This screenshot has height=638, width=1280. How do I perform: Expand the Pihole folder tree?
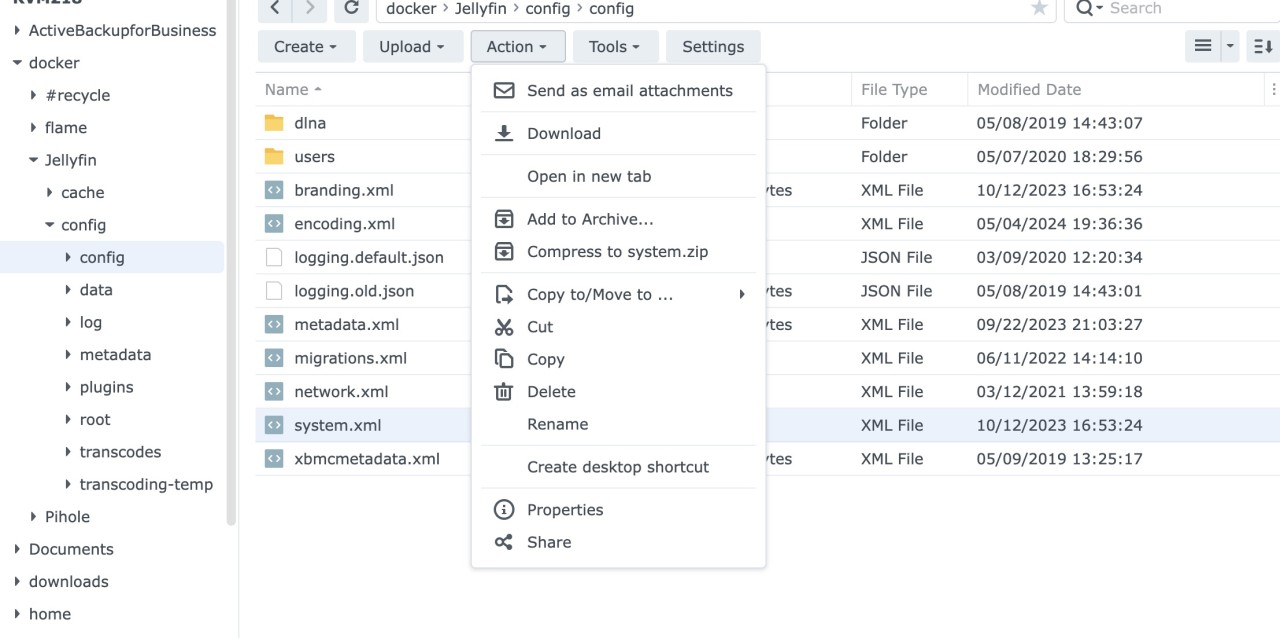(x=34, y=517)
